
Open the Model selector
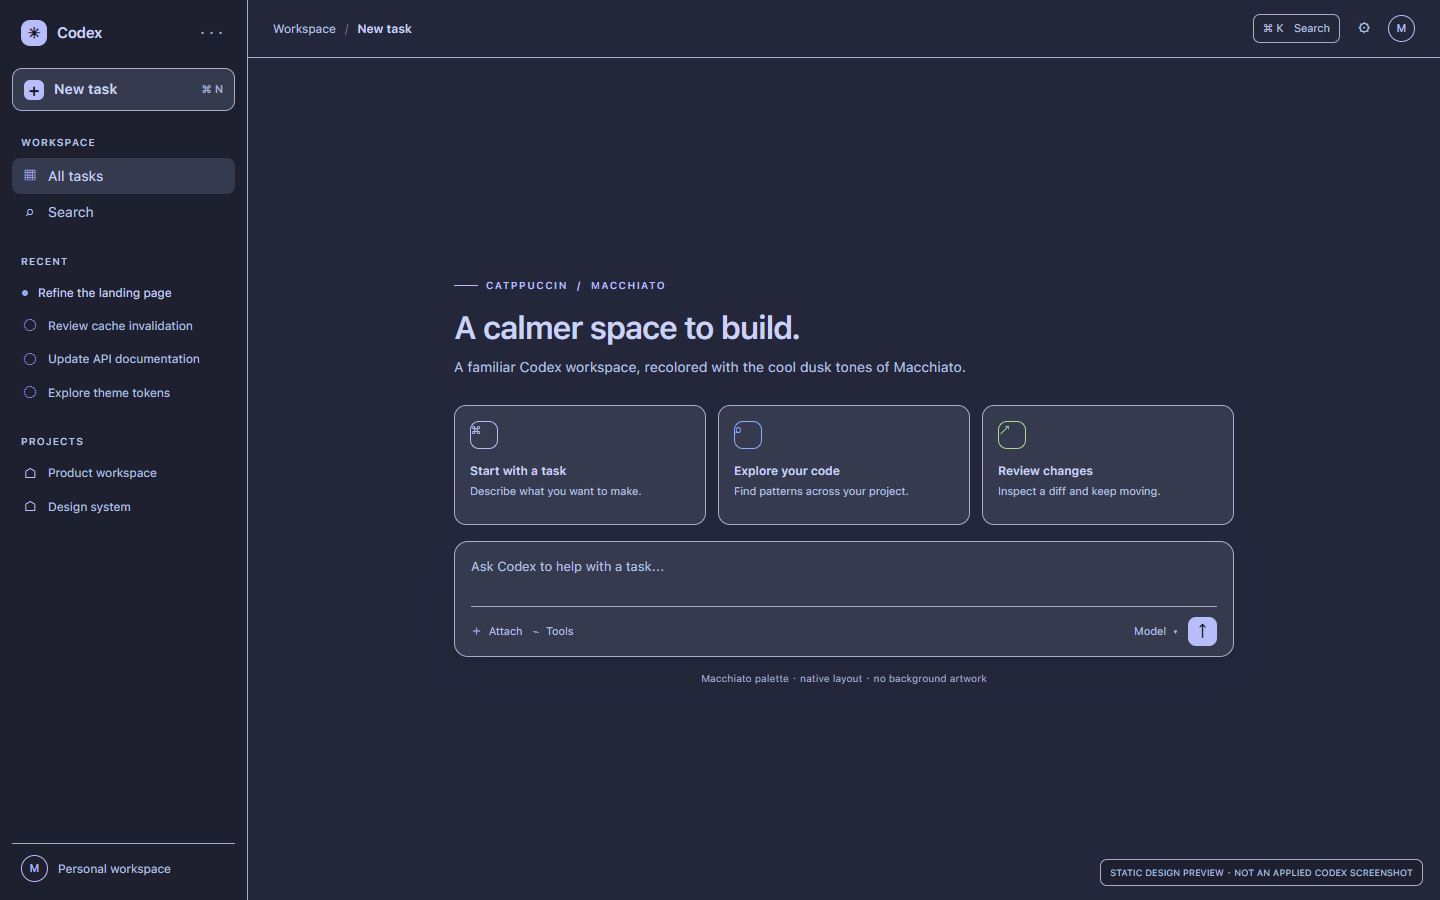[1156, 631]
